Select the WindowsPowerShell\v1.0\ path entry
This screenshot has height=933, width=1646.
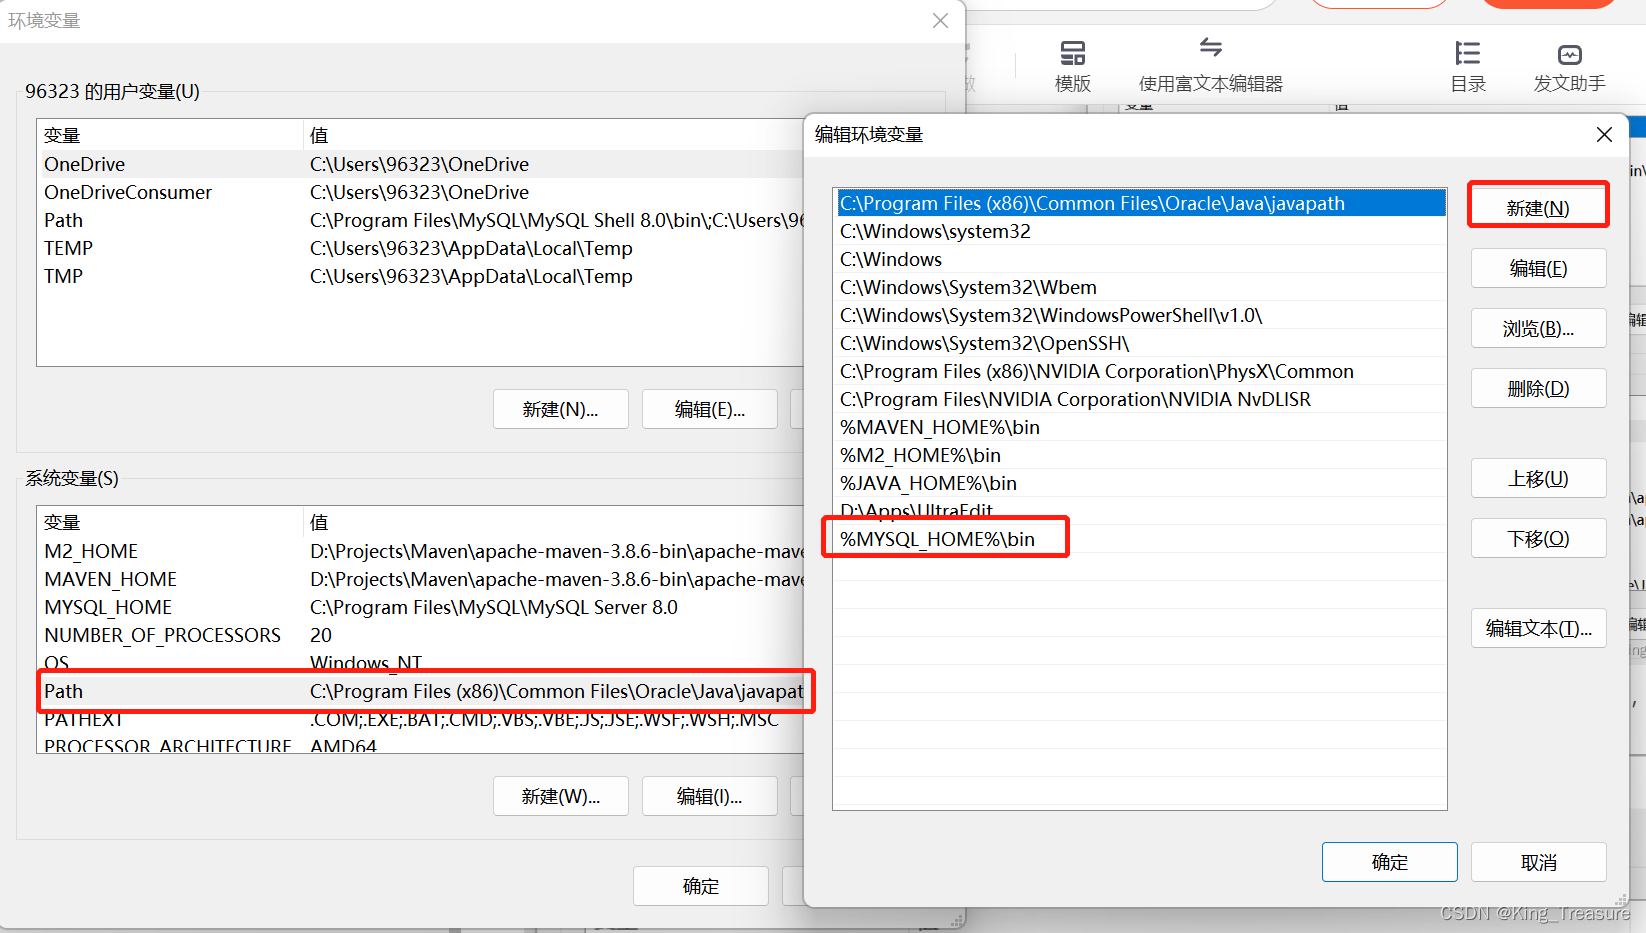1140,315
